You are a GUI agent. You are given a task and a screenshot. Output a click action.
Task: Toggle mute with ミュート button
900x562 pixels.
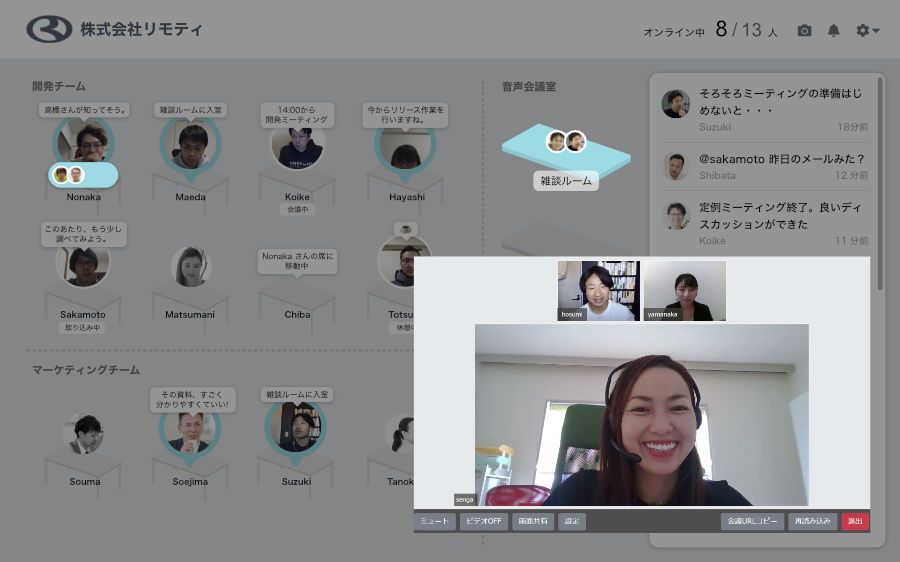tap(435, 521)
